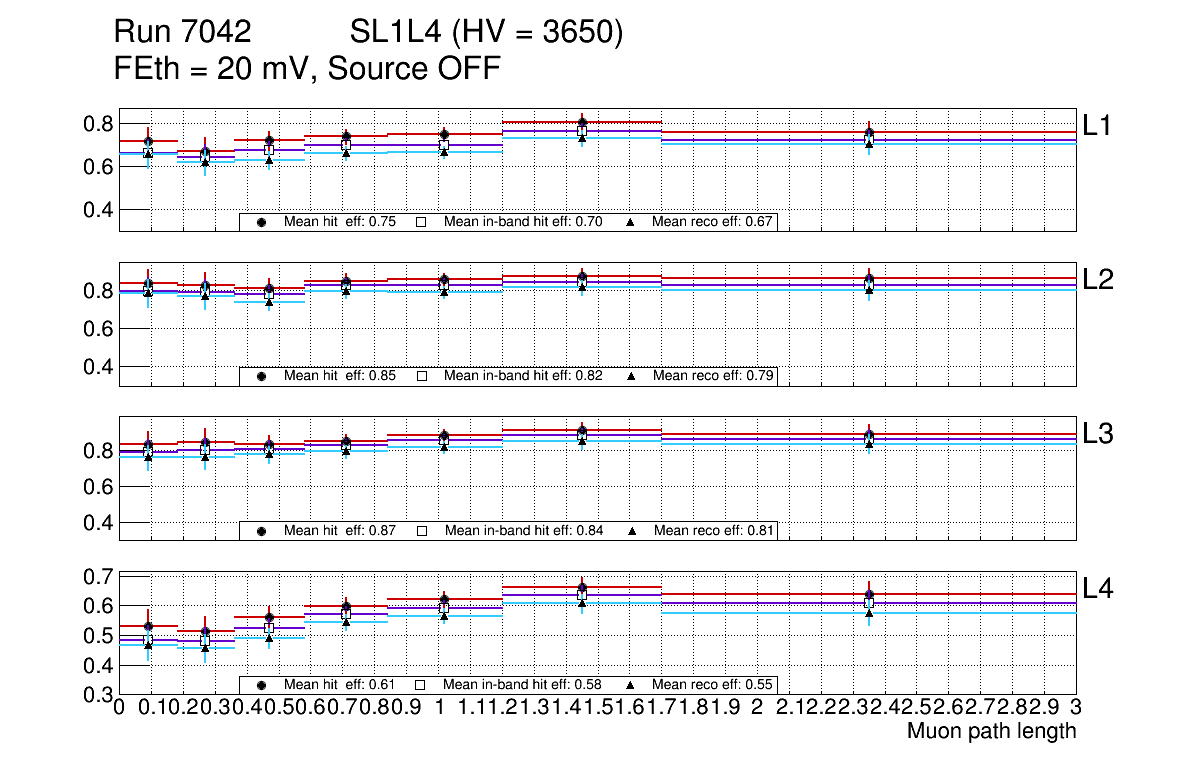Click the 'Muon path length' axis title
1196x772 pixels.
coord(991,731)
